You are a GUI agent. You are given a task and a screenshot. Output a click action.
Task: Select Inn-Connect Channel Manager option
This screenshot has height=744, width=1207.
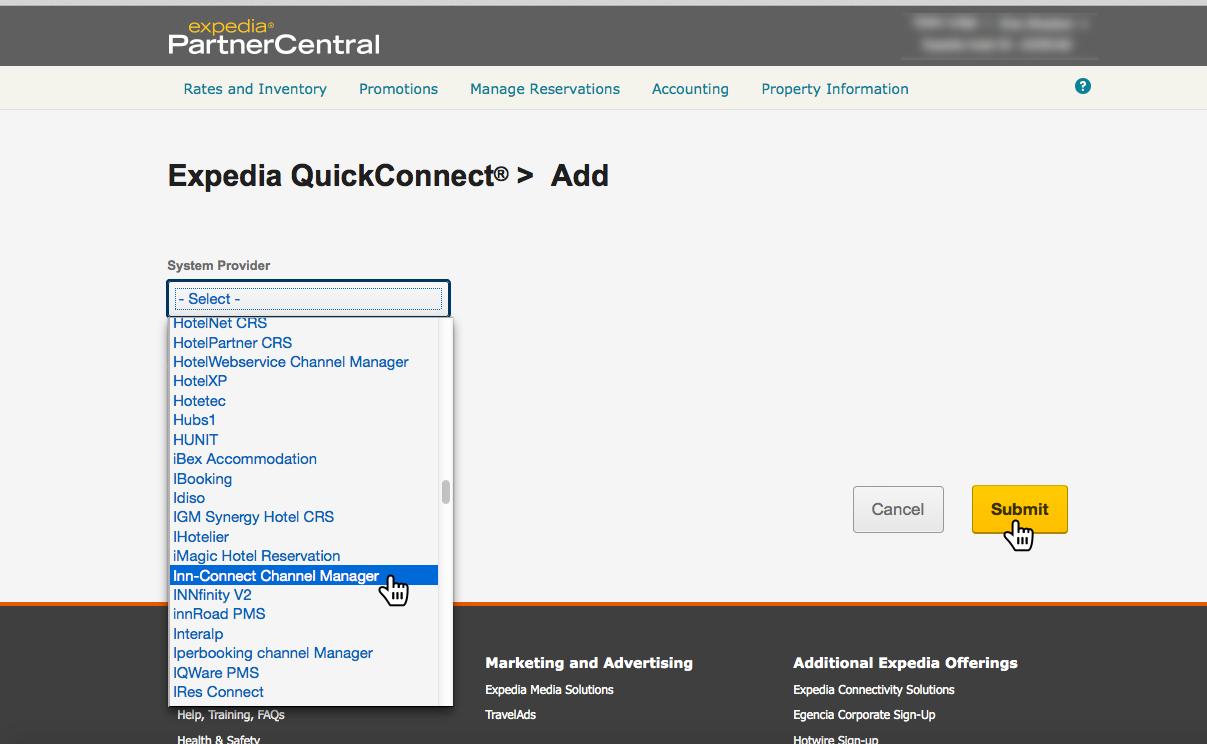[276, 576]
